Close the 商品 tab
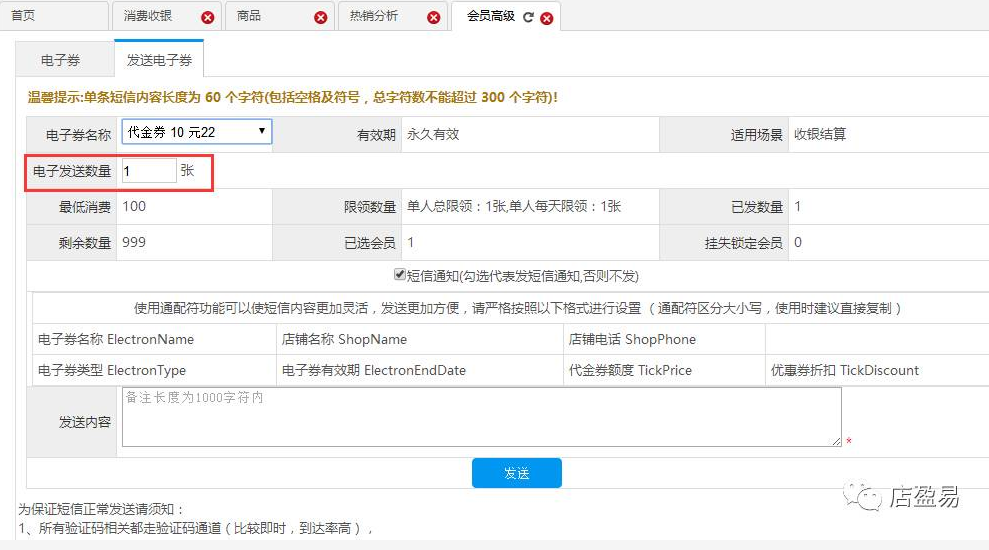Viewport: 989px width, 550px height. [x=320, y=17]
